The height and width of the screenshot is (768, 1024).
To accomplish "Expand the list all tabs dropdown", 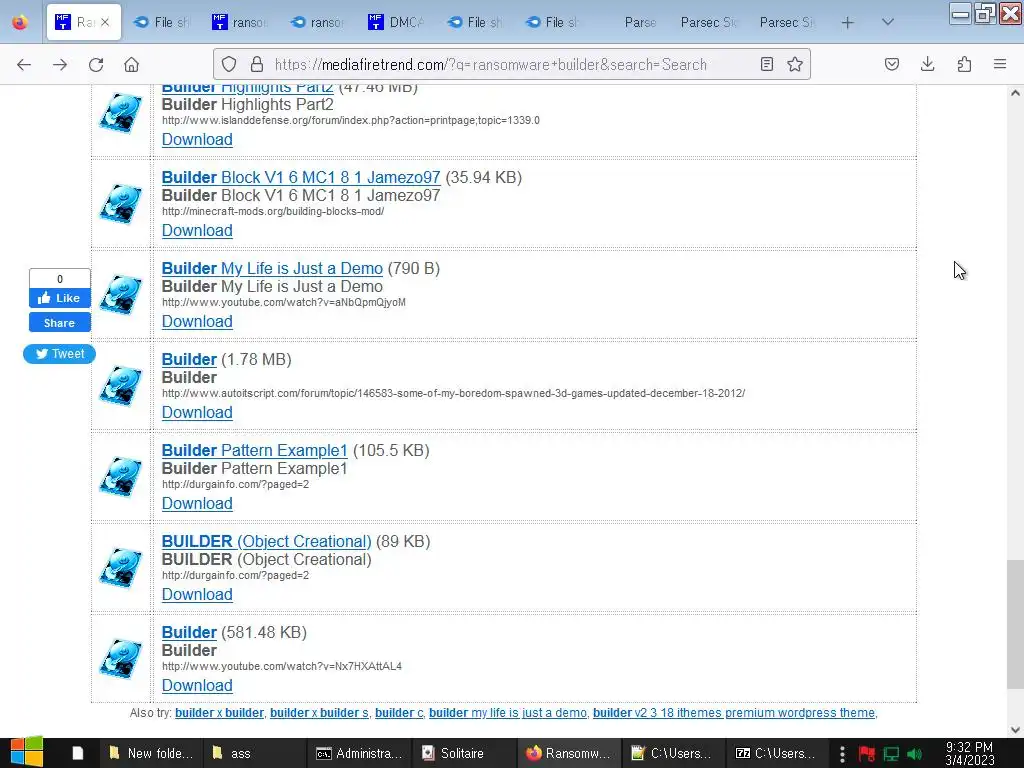I will pyautogui.click(x=888, y=22).
